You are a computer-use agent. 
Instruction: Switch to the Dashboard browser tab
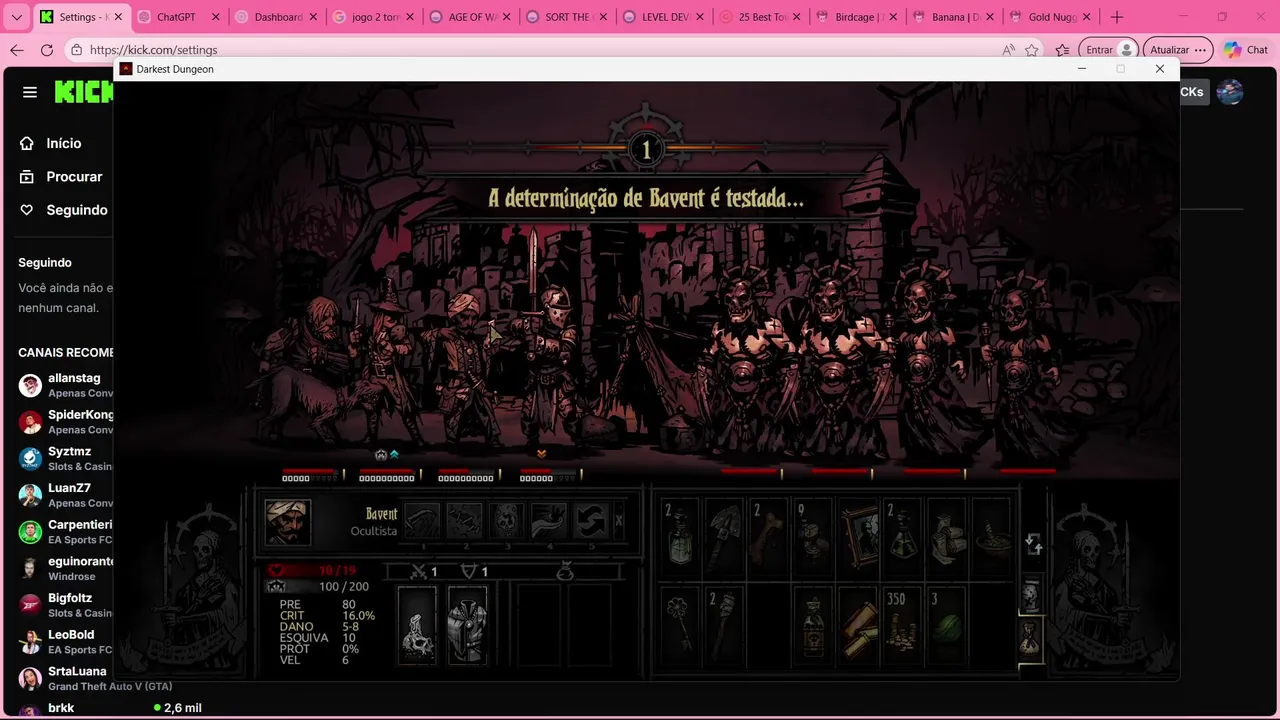point(274,17)
